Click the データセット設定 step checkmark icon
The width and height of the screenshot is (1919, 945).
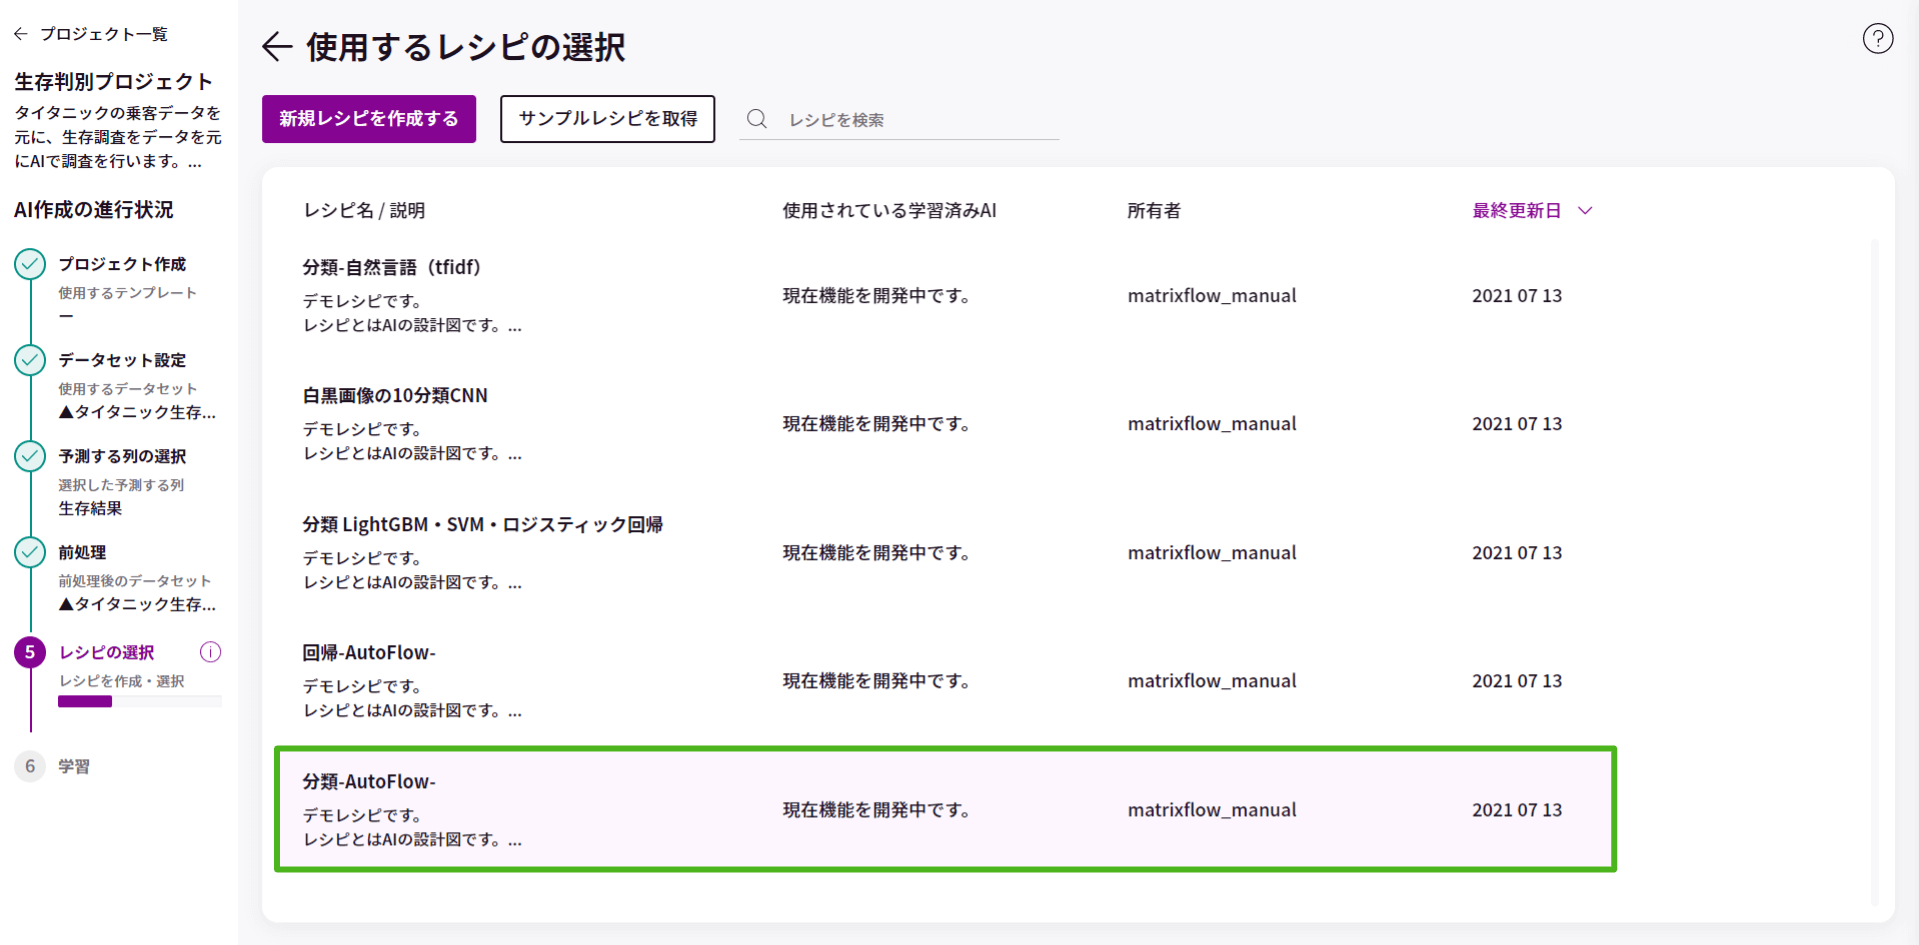click(30, 360)
